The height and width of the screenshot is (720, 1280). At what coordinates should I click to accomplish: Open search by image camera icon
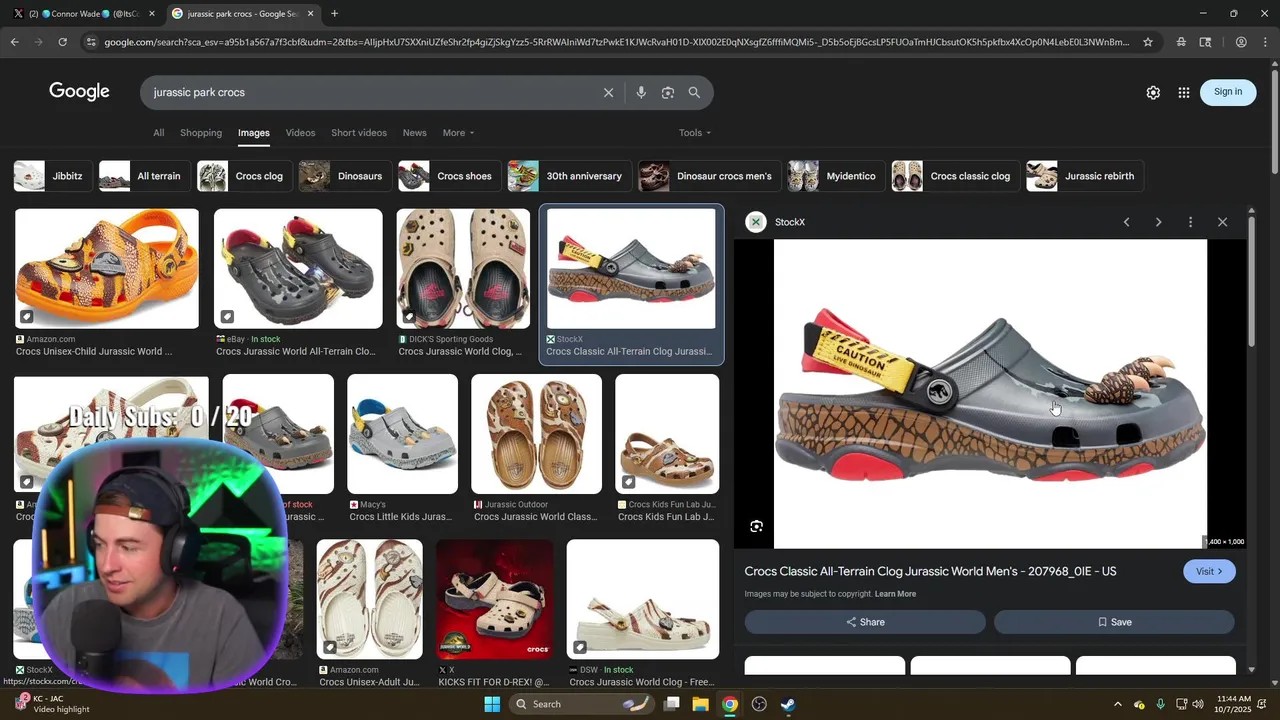(x=668, y=92)
